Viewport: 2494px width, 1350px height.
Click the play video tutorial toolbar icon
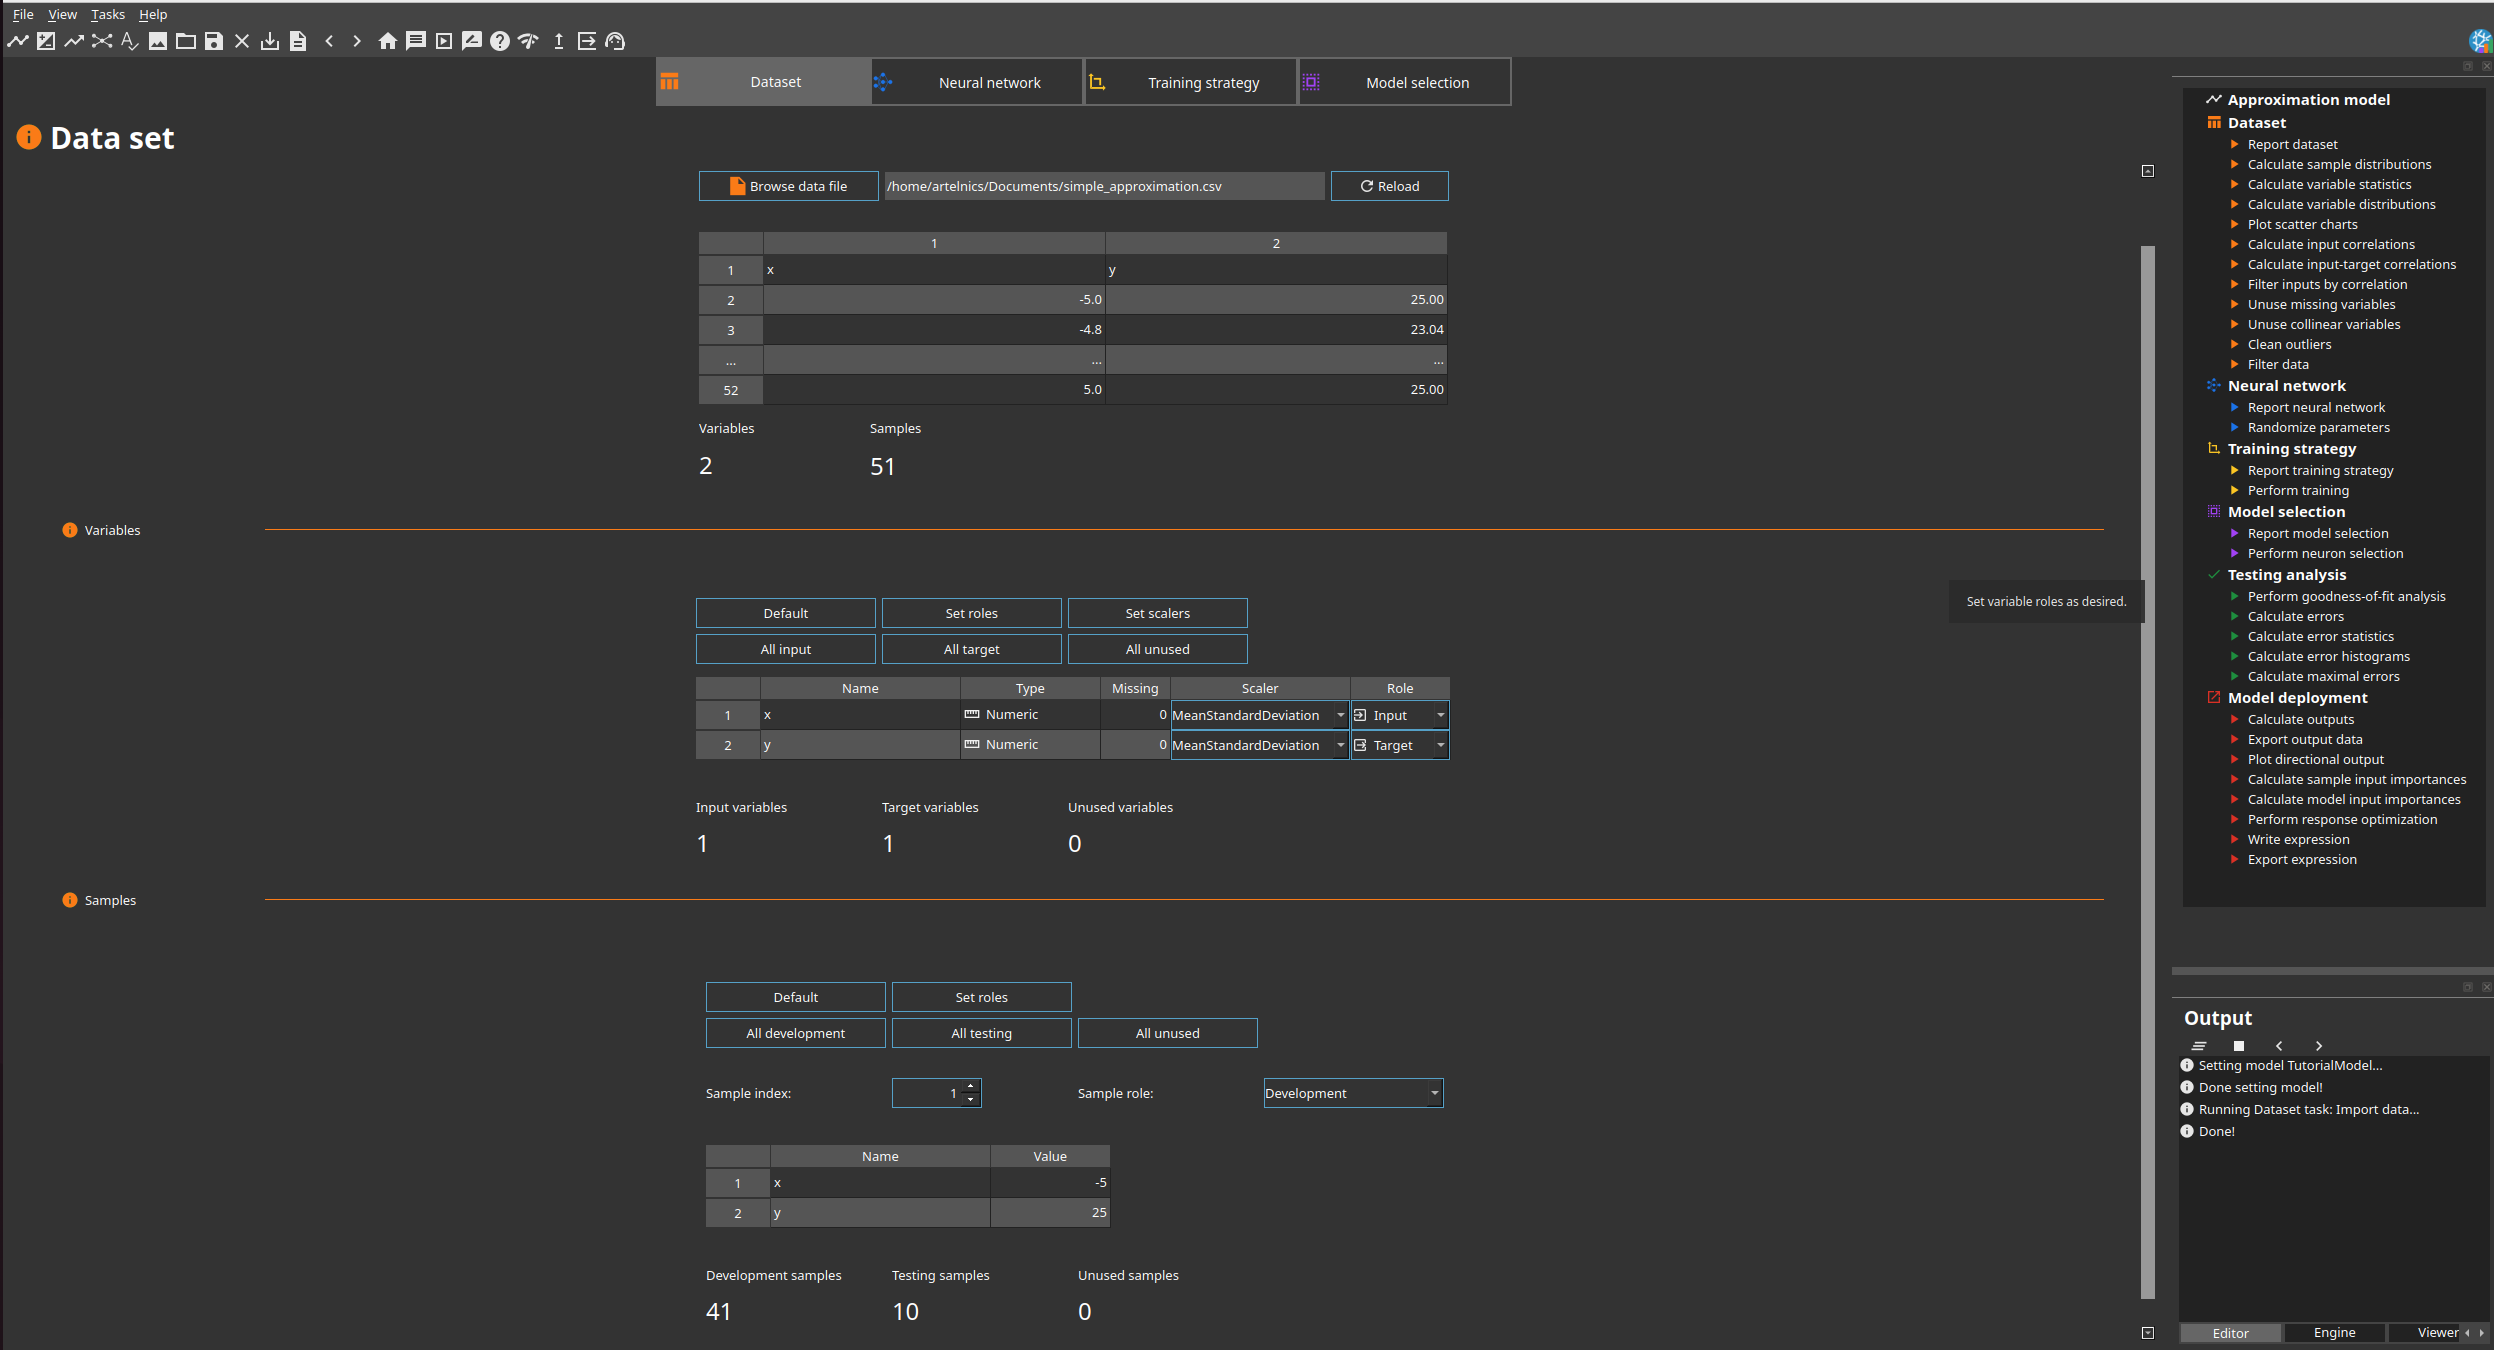coord(444,41)
